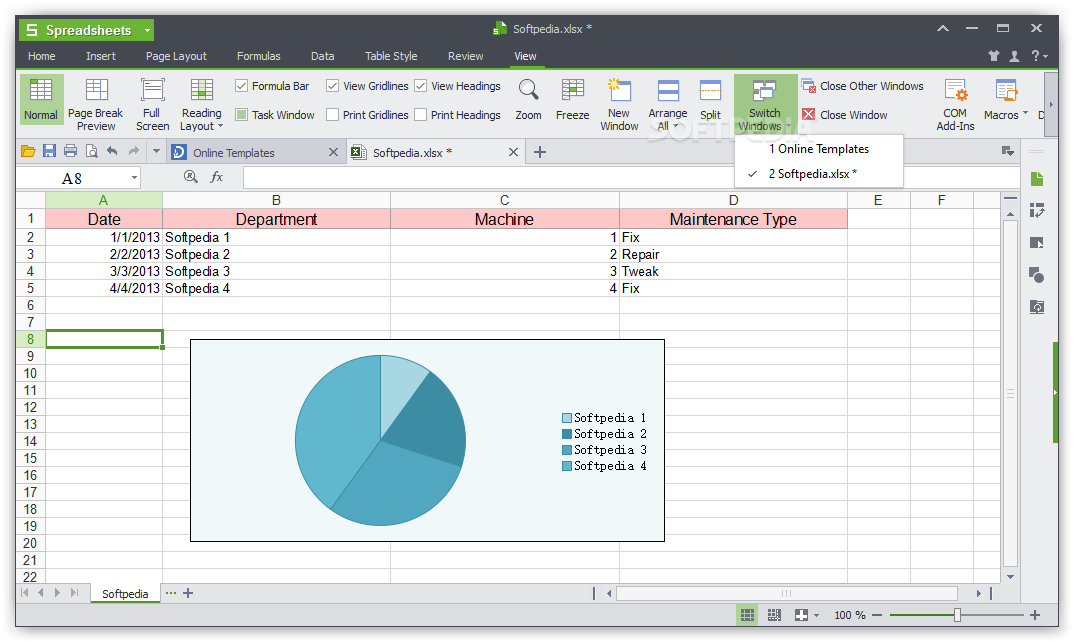Click the zoom slider handle
Screen dimensions: 1074x642
pos(958,615)
